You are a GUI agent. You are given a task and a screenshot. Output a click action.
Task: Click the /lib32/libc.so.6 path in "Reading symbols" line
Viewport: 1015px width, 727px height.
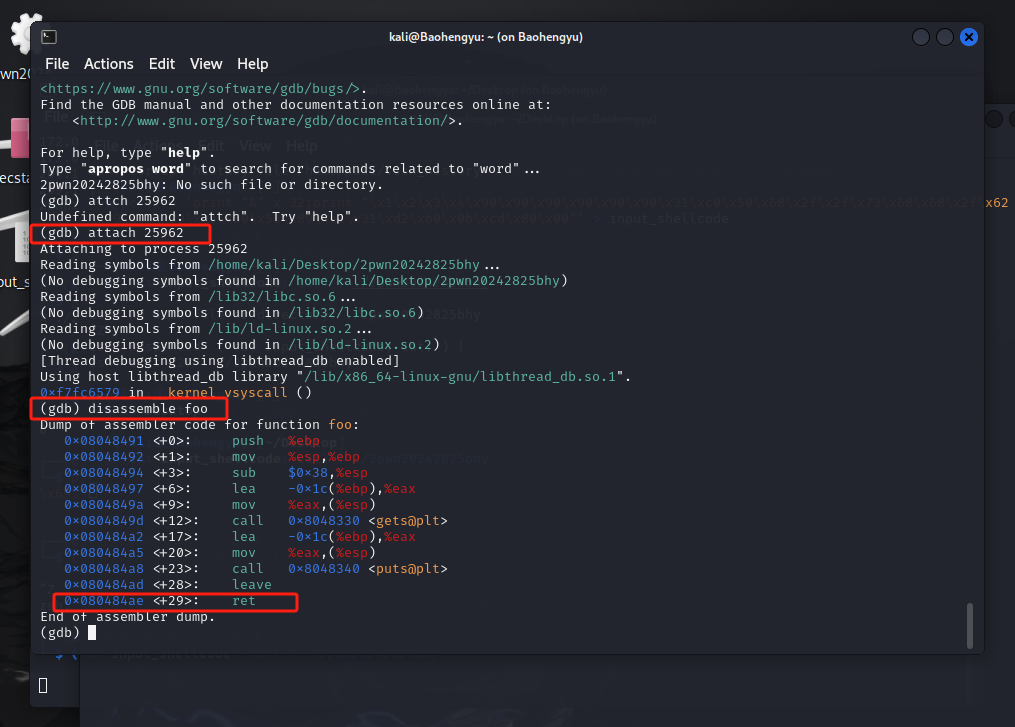[272, 296]
